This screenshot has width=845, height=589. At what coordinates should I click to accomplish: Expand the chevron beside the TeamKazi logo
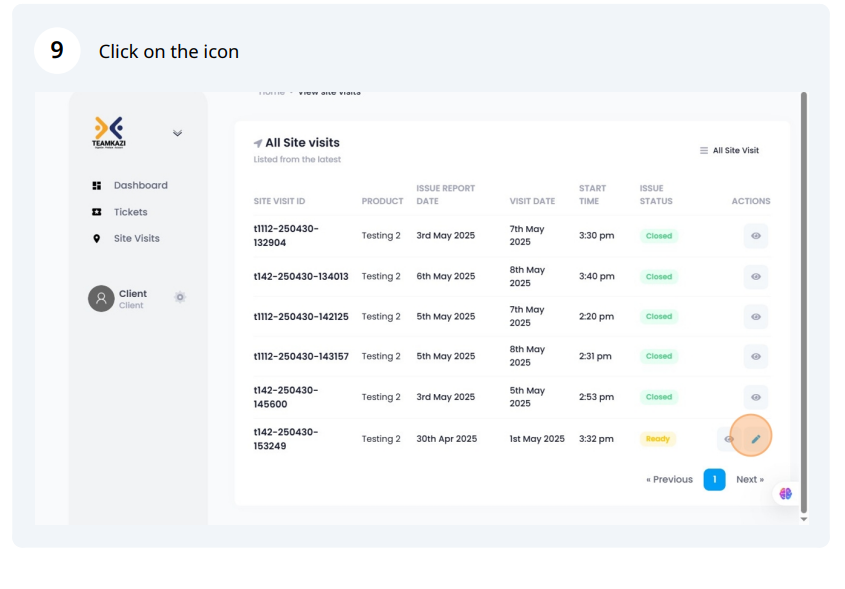coord(177,133)
